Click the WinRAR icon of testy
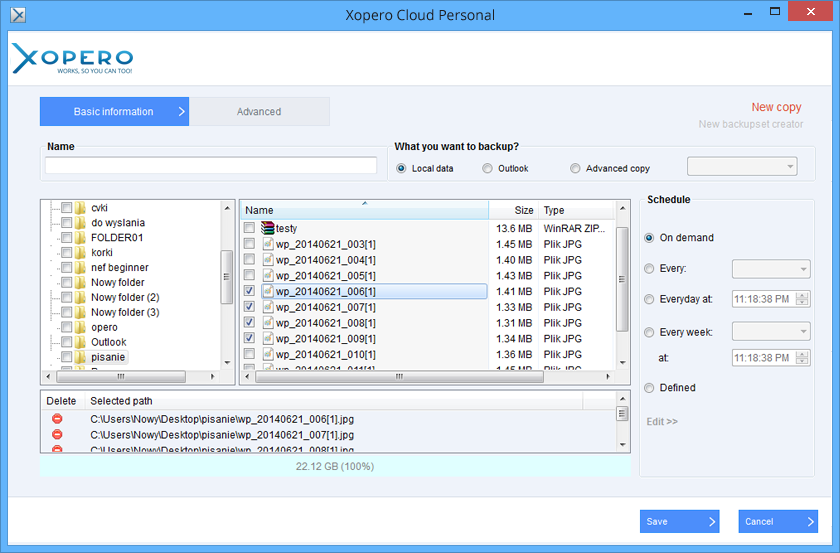The image size is (840, 553). (267, 228)
